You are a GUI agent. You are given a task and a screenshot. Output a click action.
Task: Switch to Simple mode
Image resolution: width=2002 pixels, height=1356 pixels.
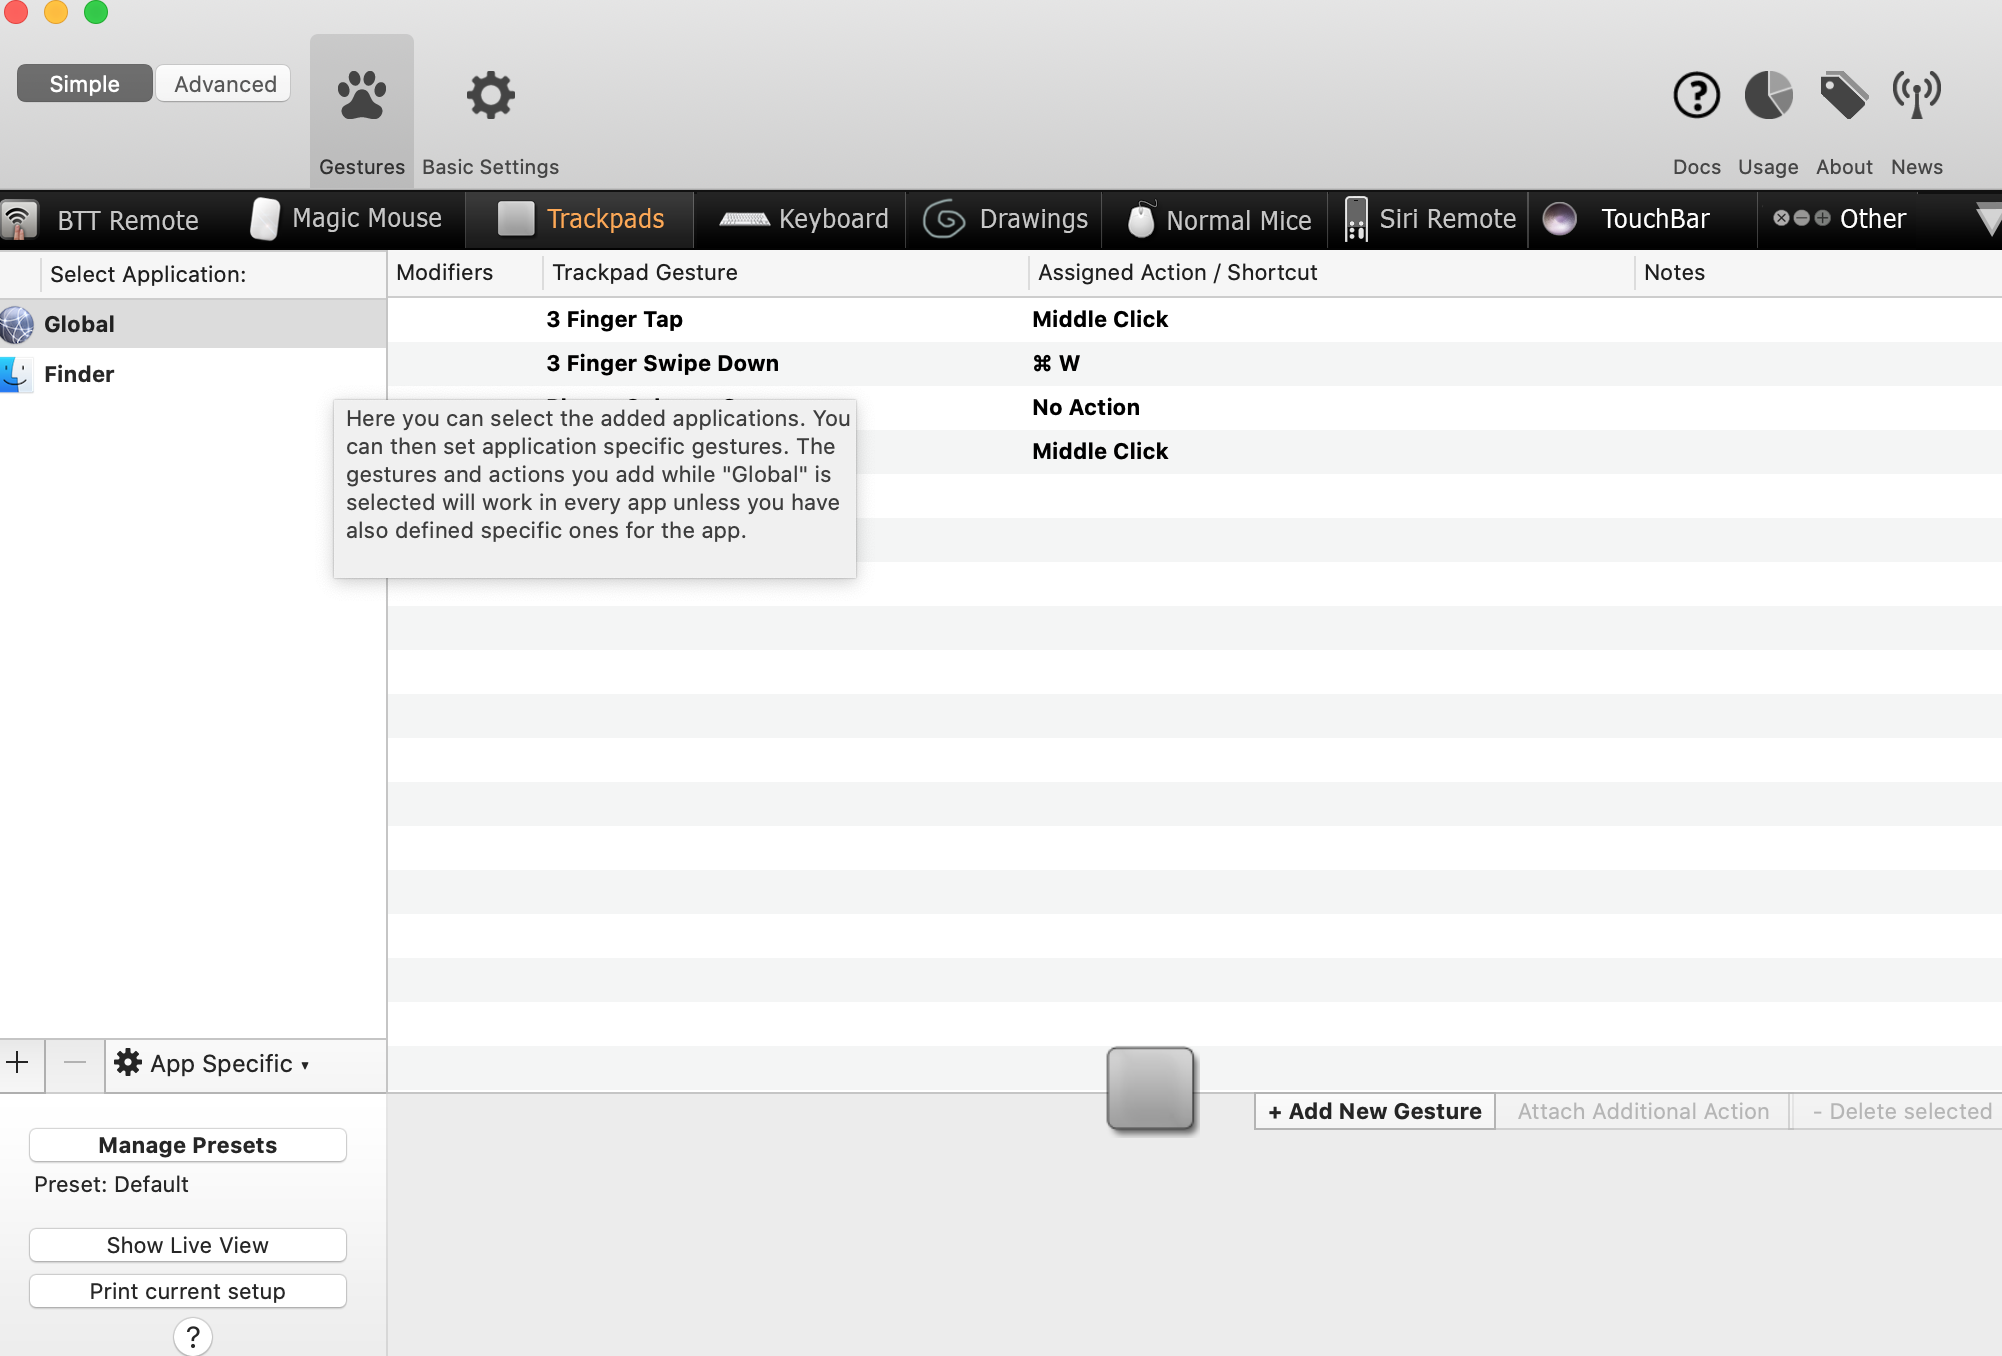85,84
